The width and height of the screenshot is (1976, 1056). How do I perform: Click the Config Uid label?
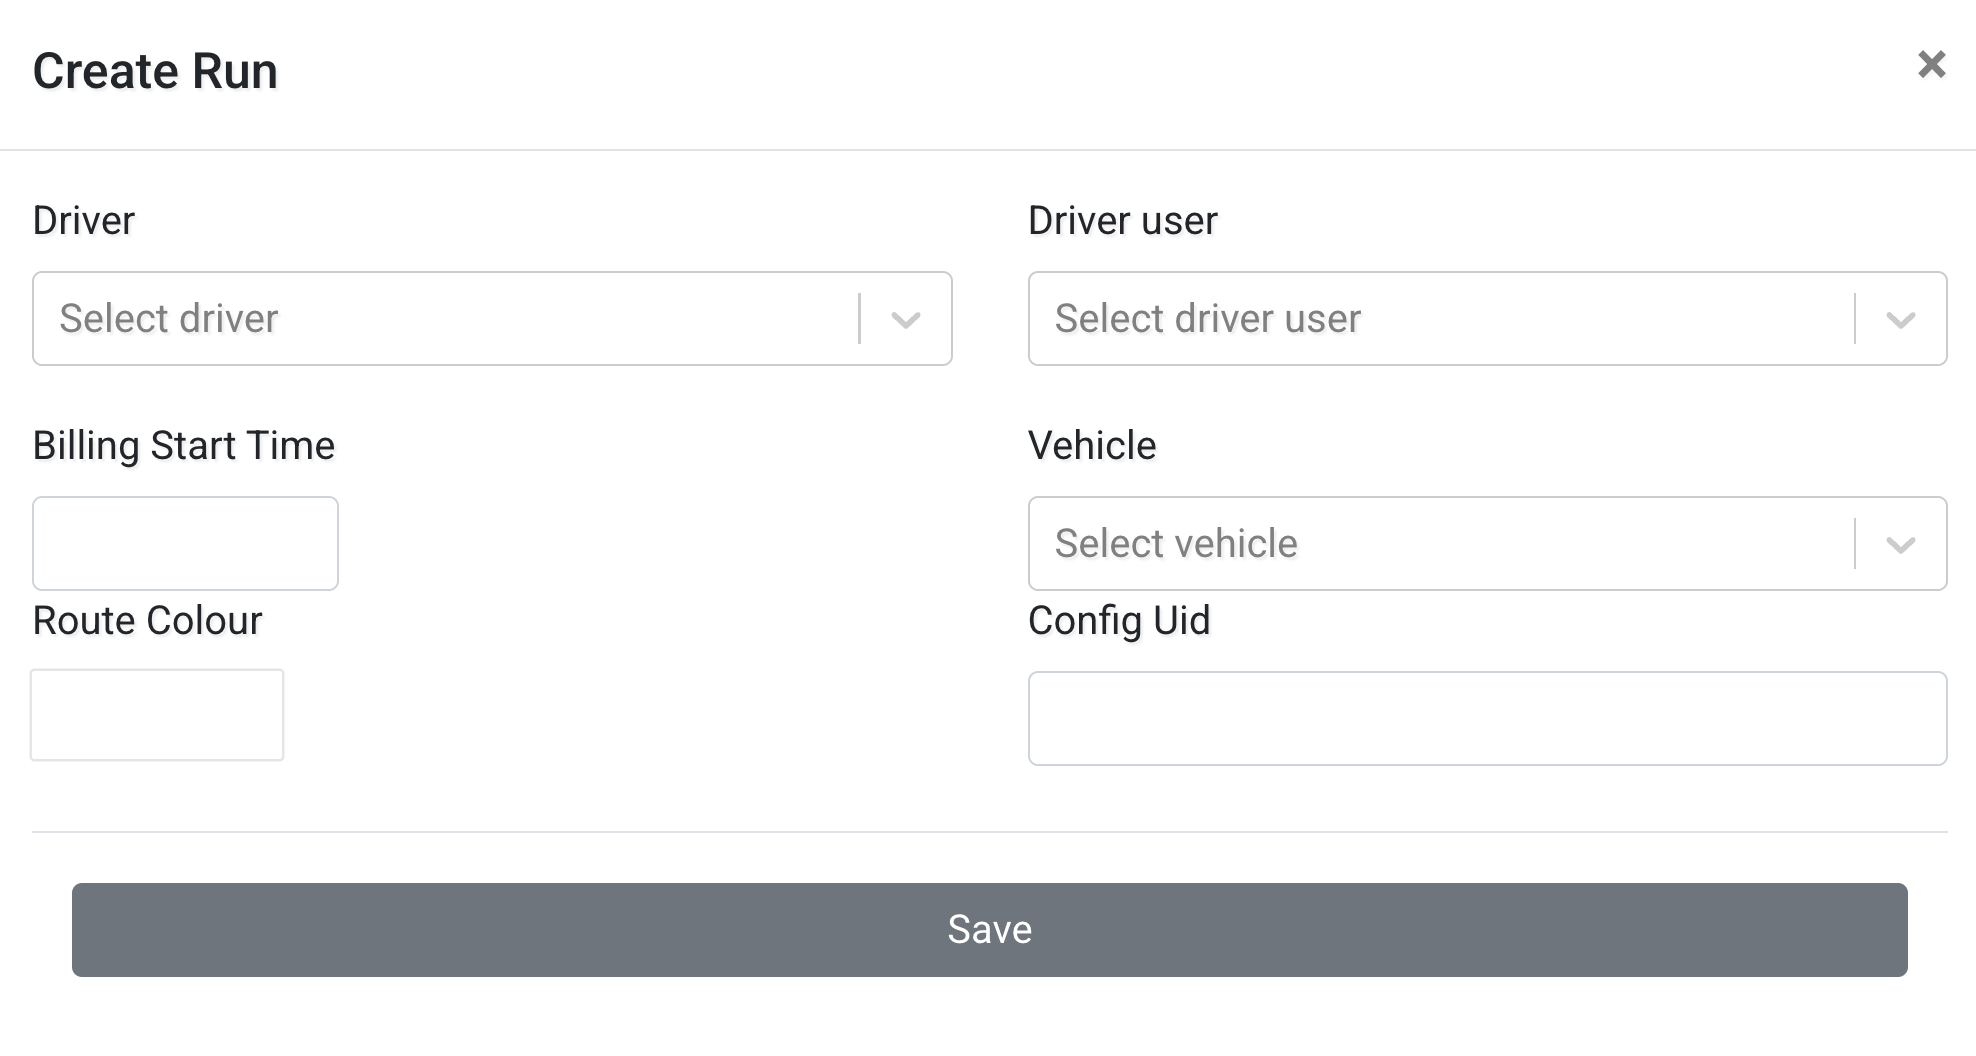(1120, 620)
